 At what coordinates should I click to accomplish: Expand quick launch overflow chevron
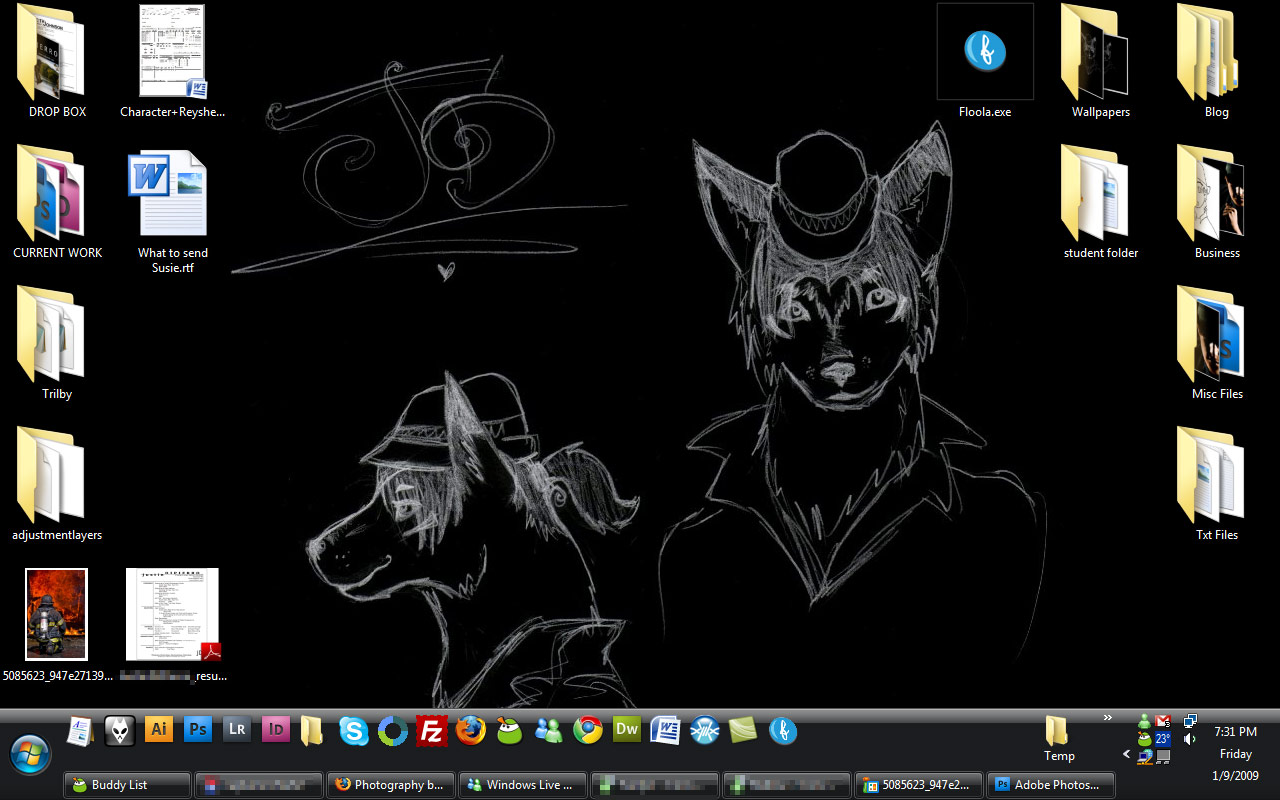[x=1107, y=717]
